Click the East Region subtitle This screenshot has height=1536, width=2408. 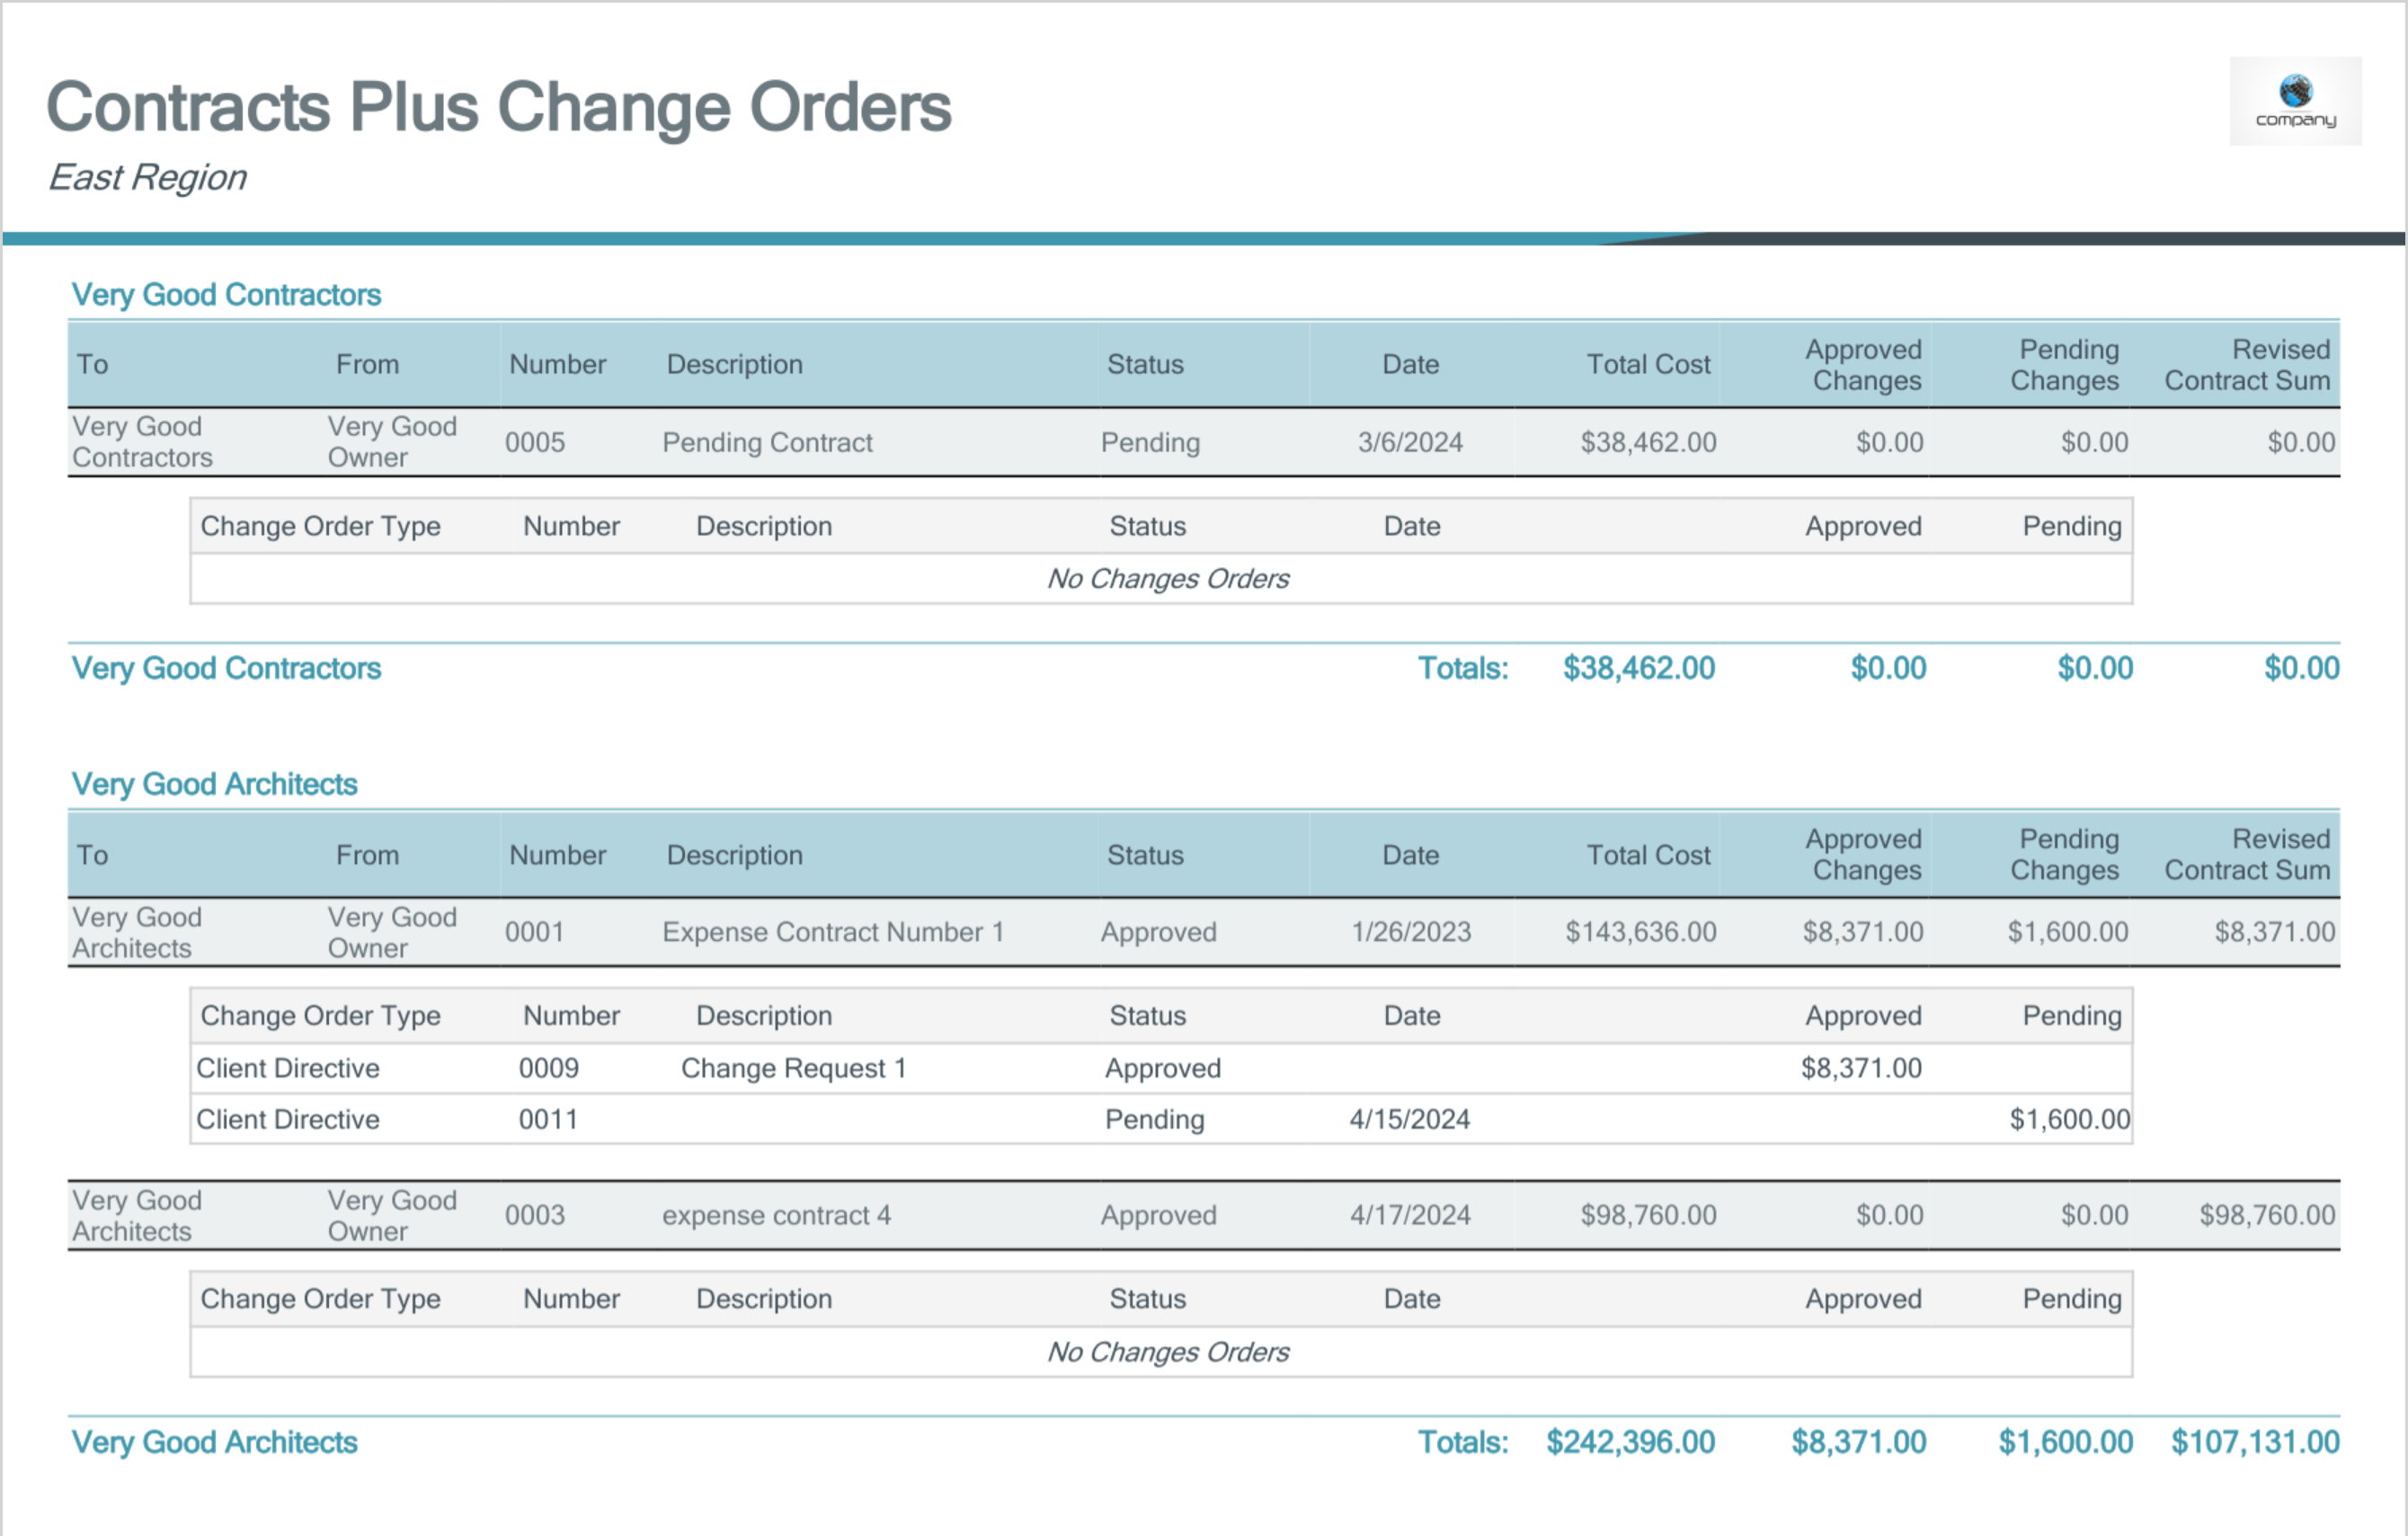point(147,178)
